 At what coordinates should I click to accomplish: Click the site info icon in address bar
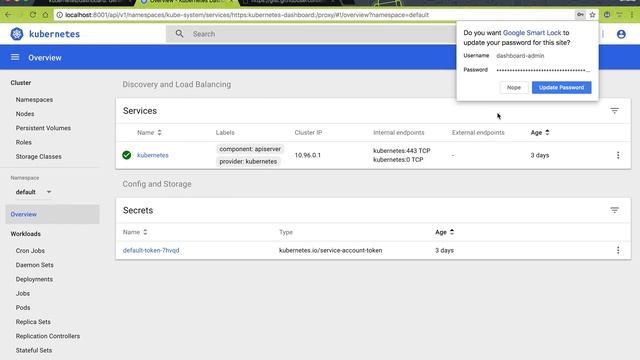[60, 15]
